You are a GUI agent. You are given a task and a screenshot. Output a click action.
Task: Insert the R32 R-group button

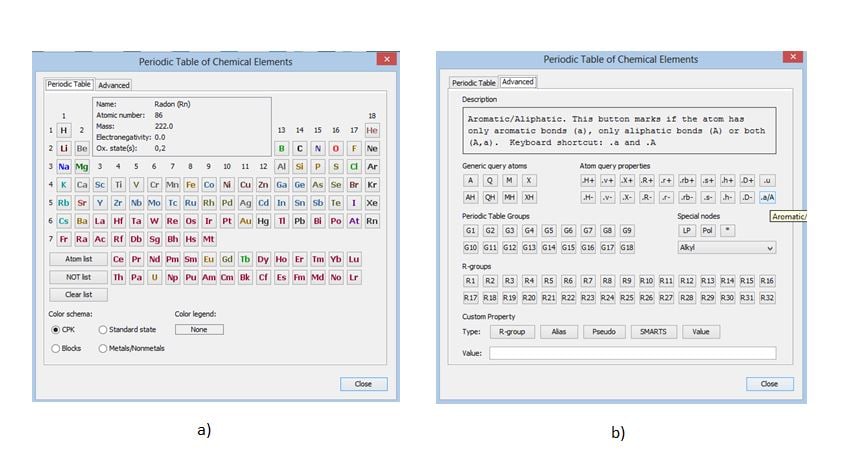tap(767, 297)
